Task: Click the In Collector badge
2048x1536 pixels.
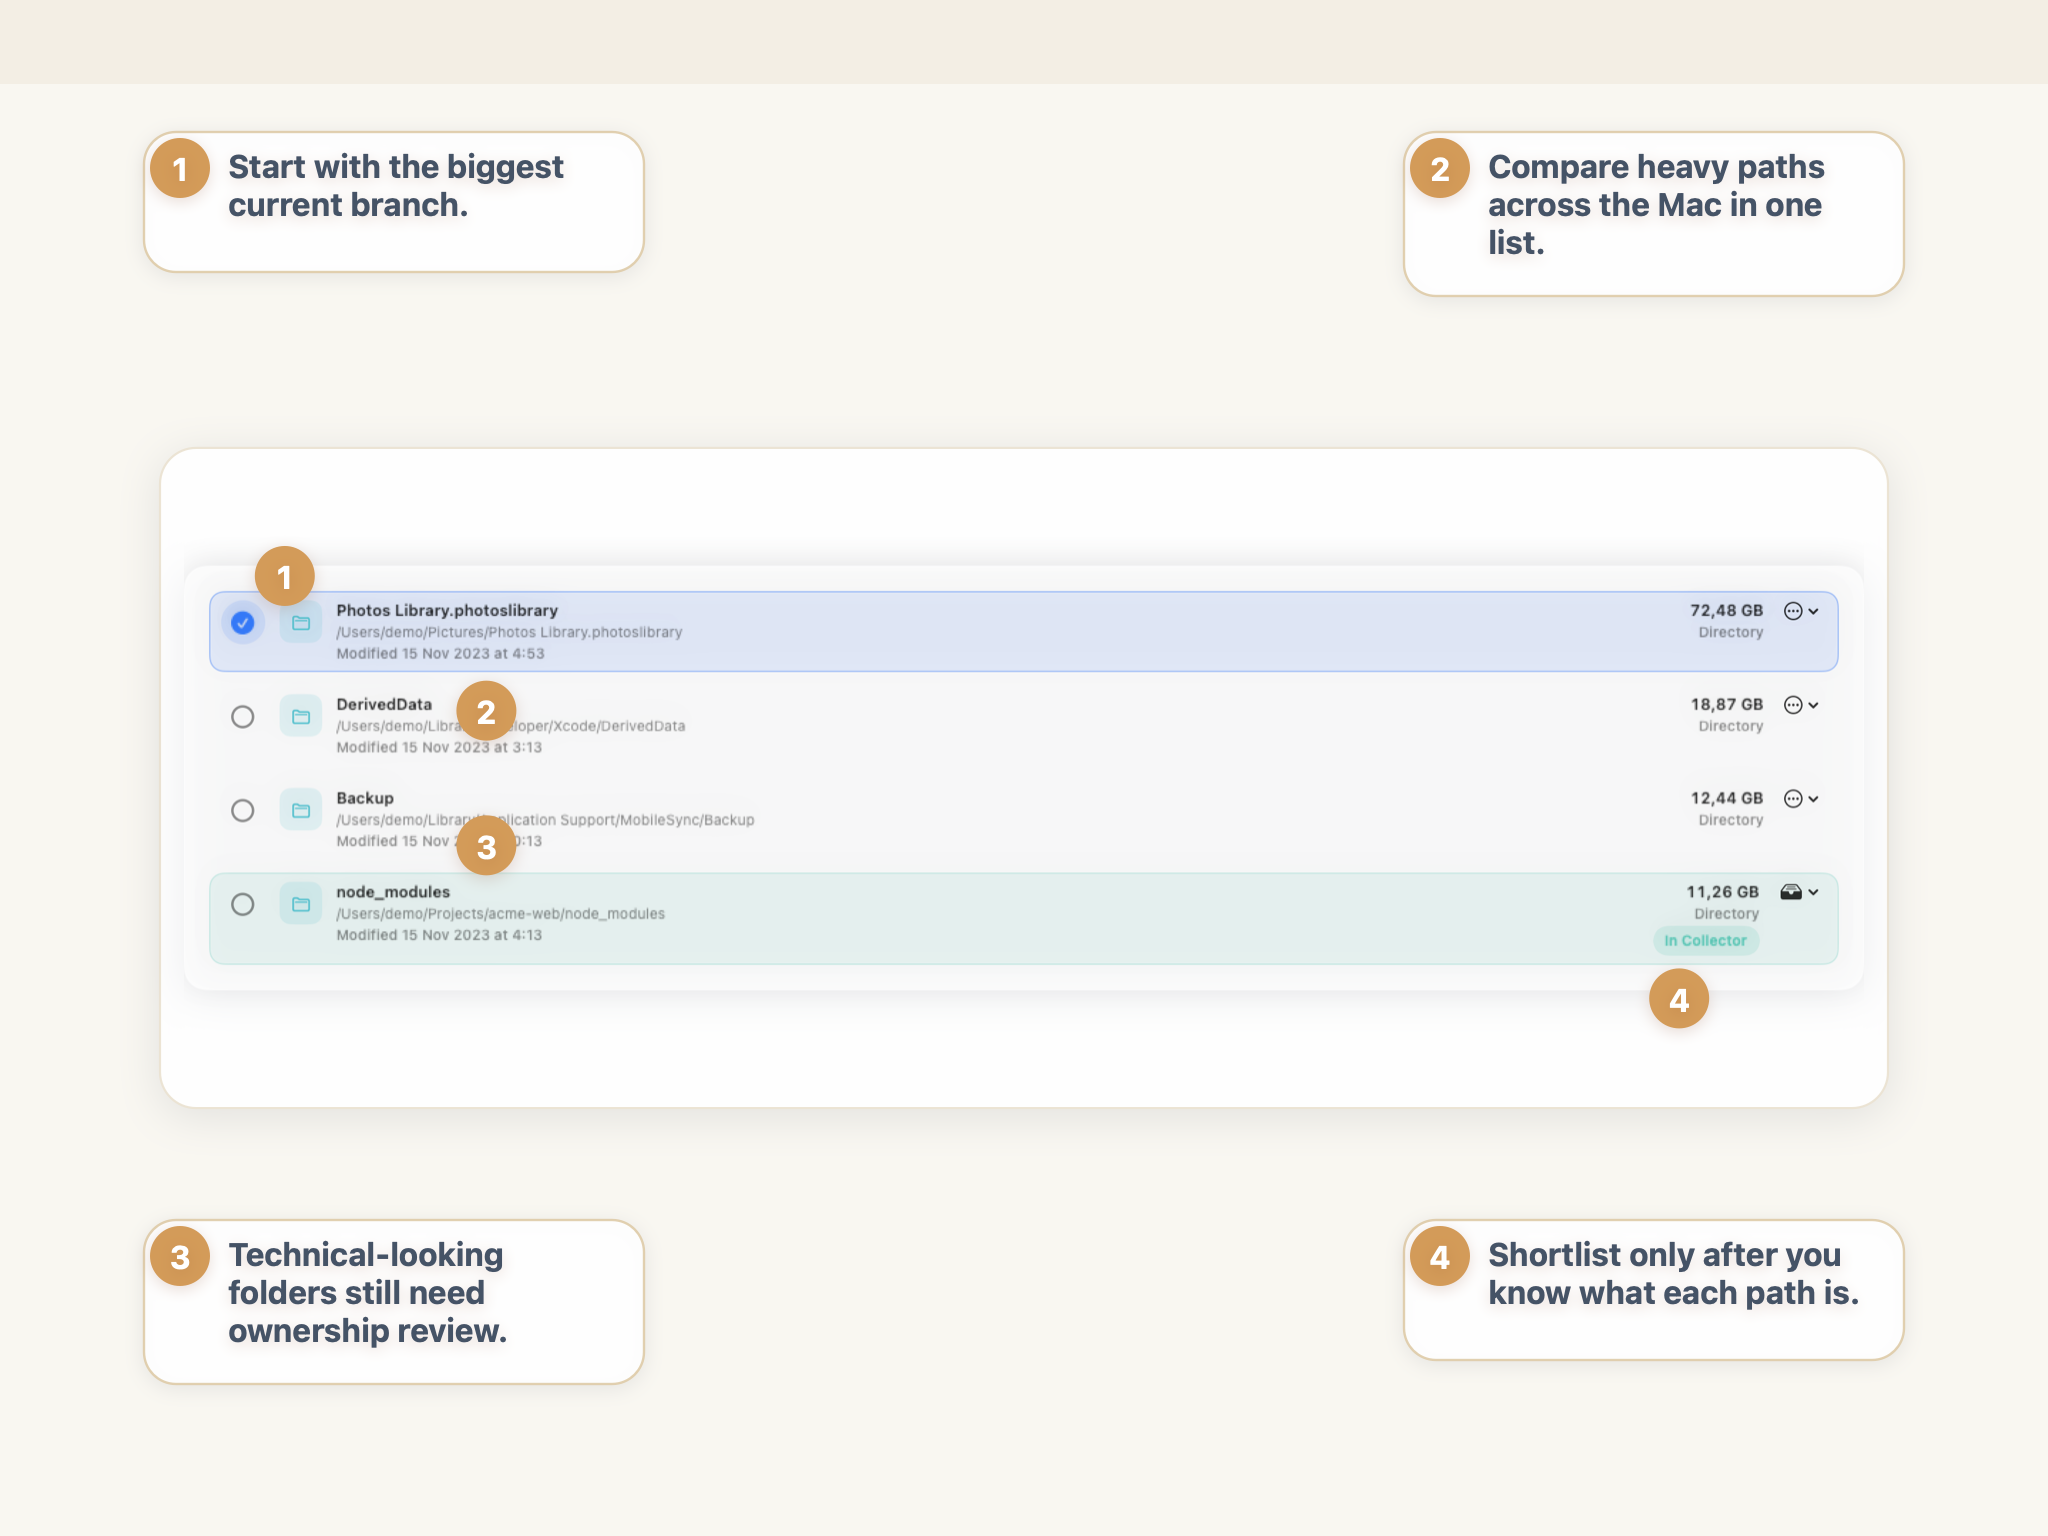Action: tap(1706, 940)
